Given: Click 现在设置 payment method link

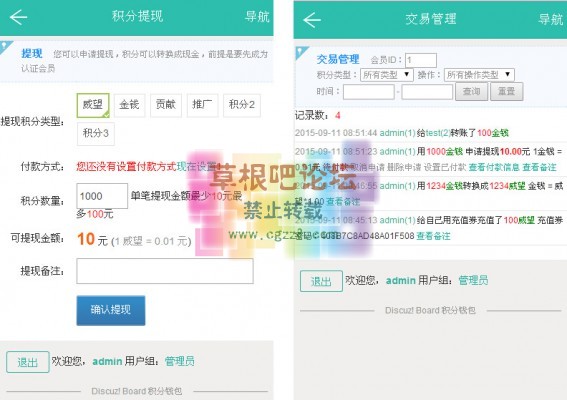Looking at the screenshot, I should coord(197,166).
